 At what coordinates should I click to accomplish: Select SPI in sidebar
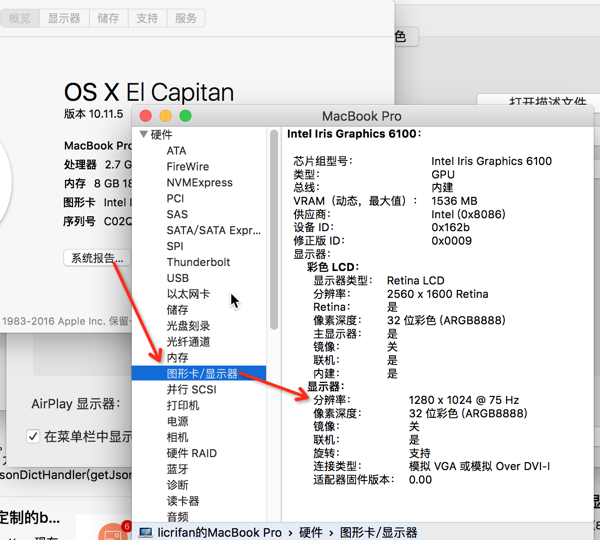click(175, 246)
